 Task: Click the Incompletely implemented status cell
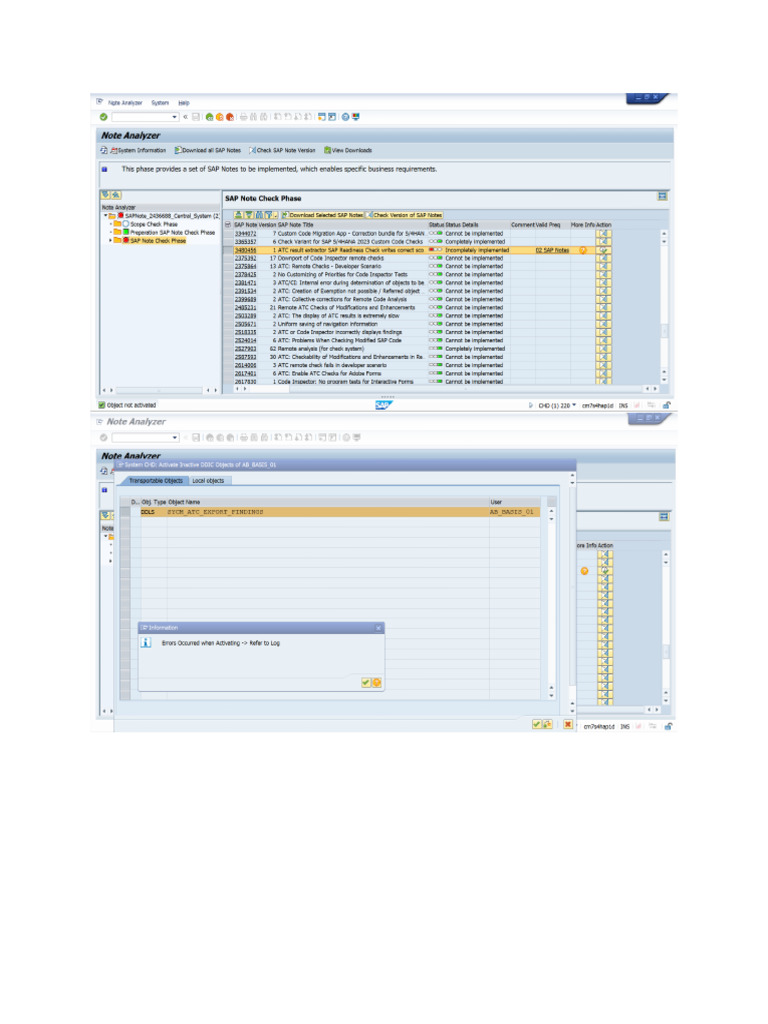(477, 250)
